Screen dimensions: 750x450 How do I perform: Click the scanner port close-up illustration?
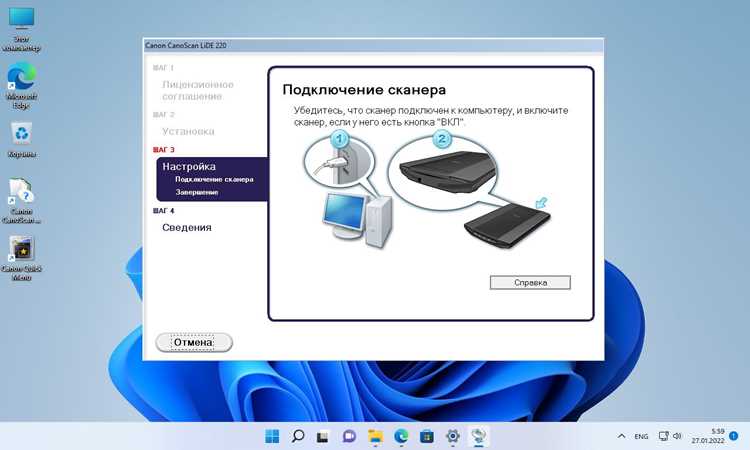[442, 171]
